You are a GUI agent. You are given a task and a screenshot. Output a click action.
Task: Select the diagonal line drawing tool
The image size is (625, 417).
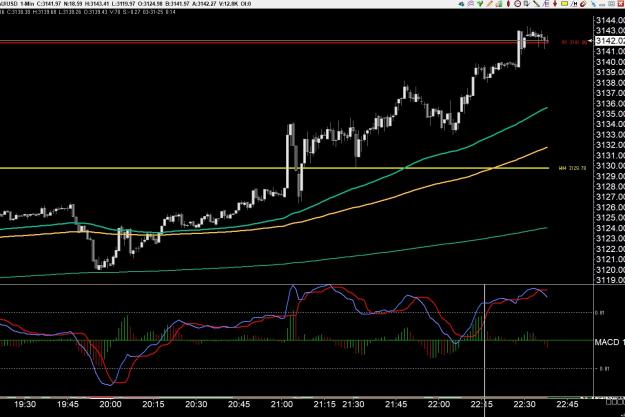[x=537, y=4]
